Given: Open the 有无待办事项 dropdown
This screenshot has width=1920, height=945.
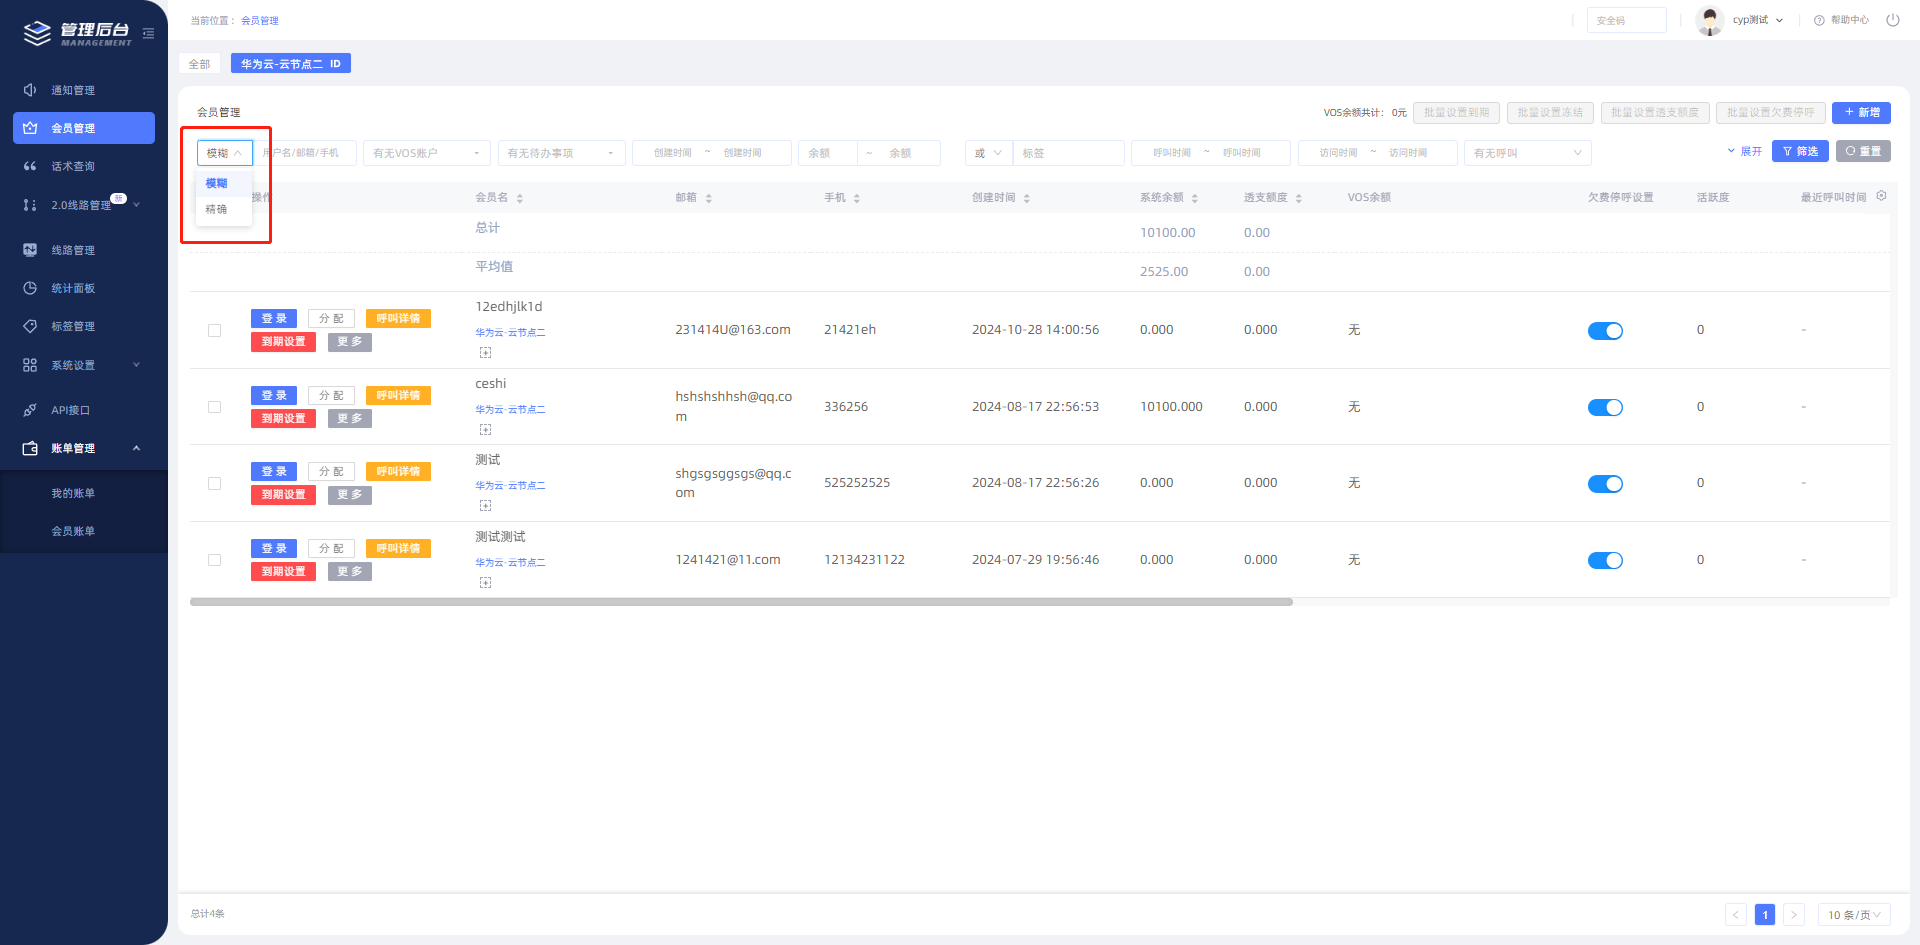Looking at the screenshot, I should click(562, 153).
